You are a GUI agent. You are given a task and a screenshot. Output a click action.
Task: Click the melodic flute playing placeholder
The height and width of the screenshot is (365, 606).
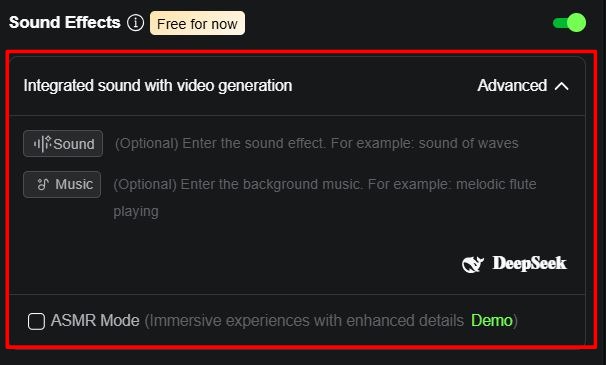[x=325, y=198]
